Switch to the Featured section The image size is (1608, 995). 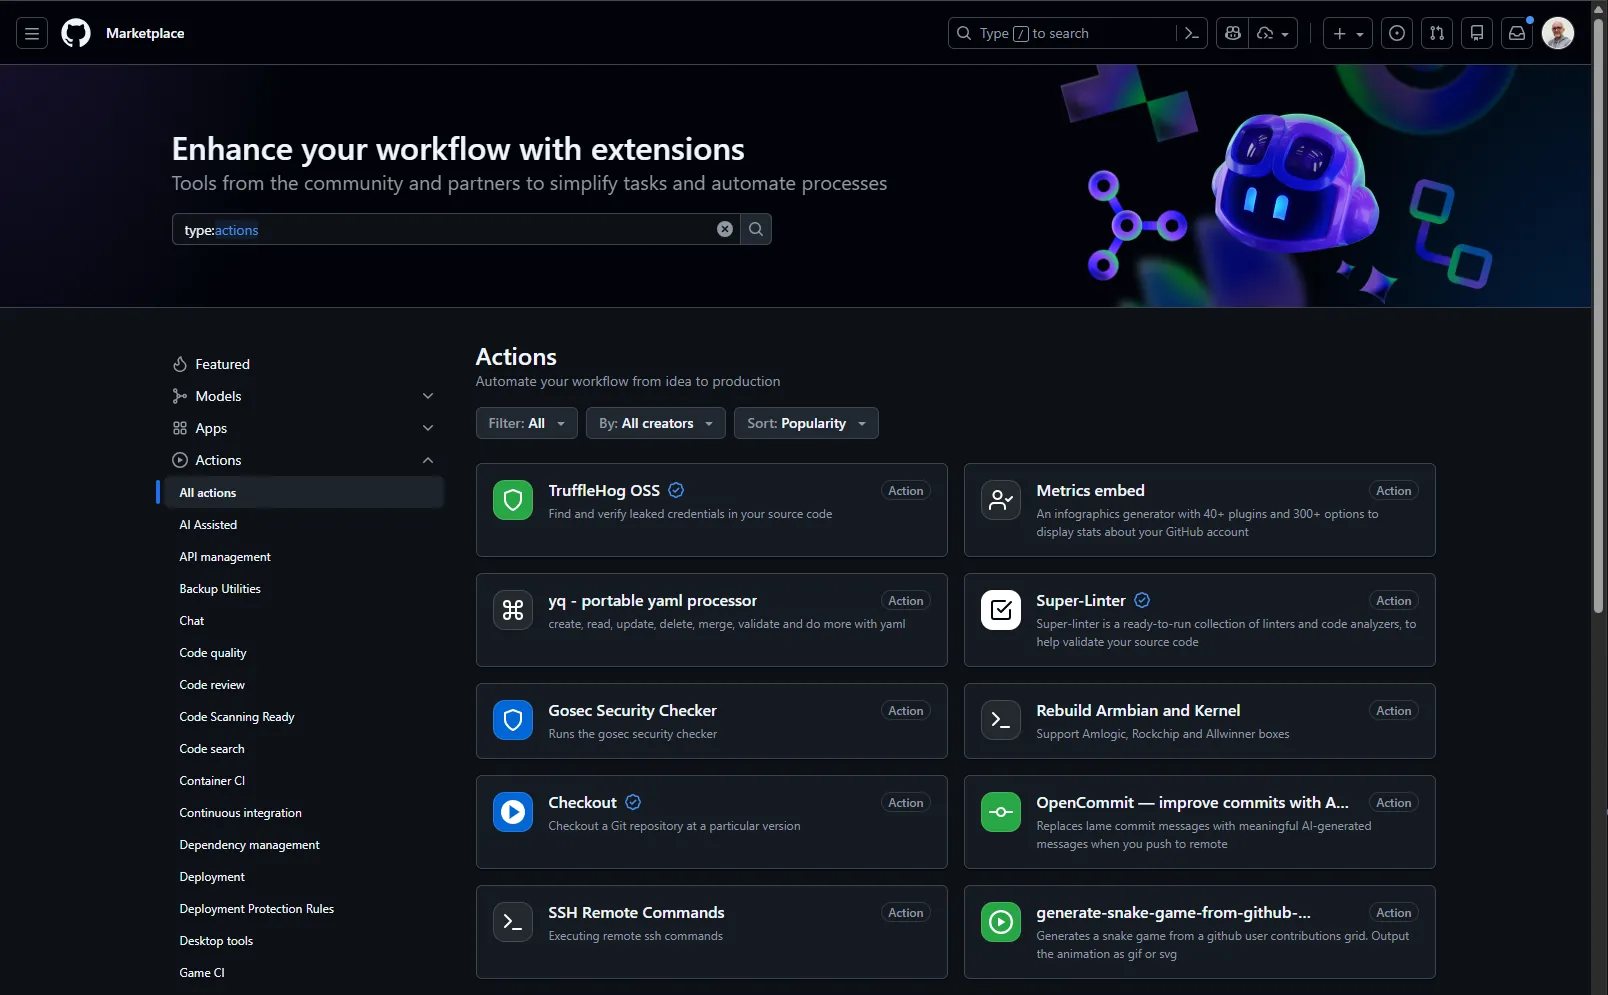click(x=222, y=363)
